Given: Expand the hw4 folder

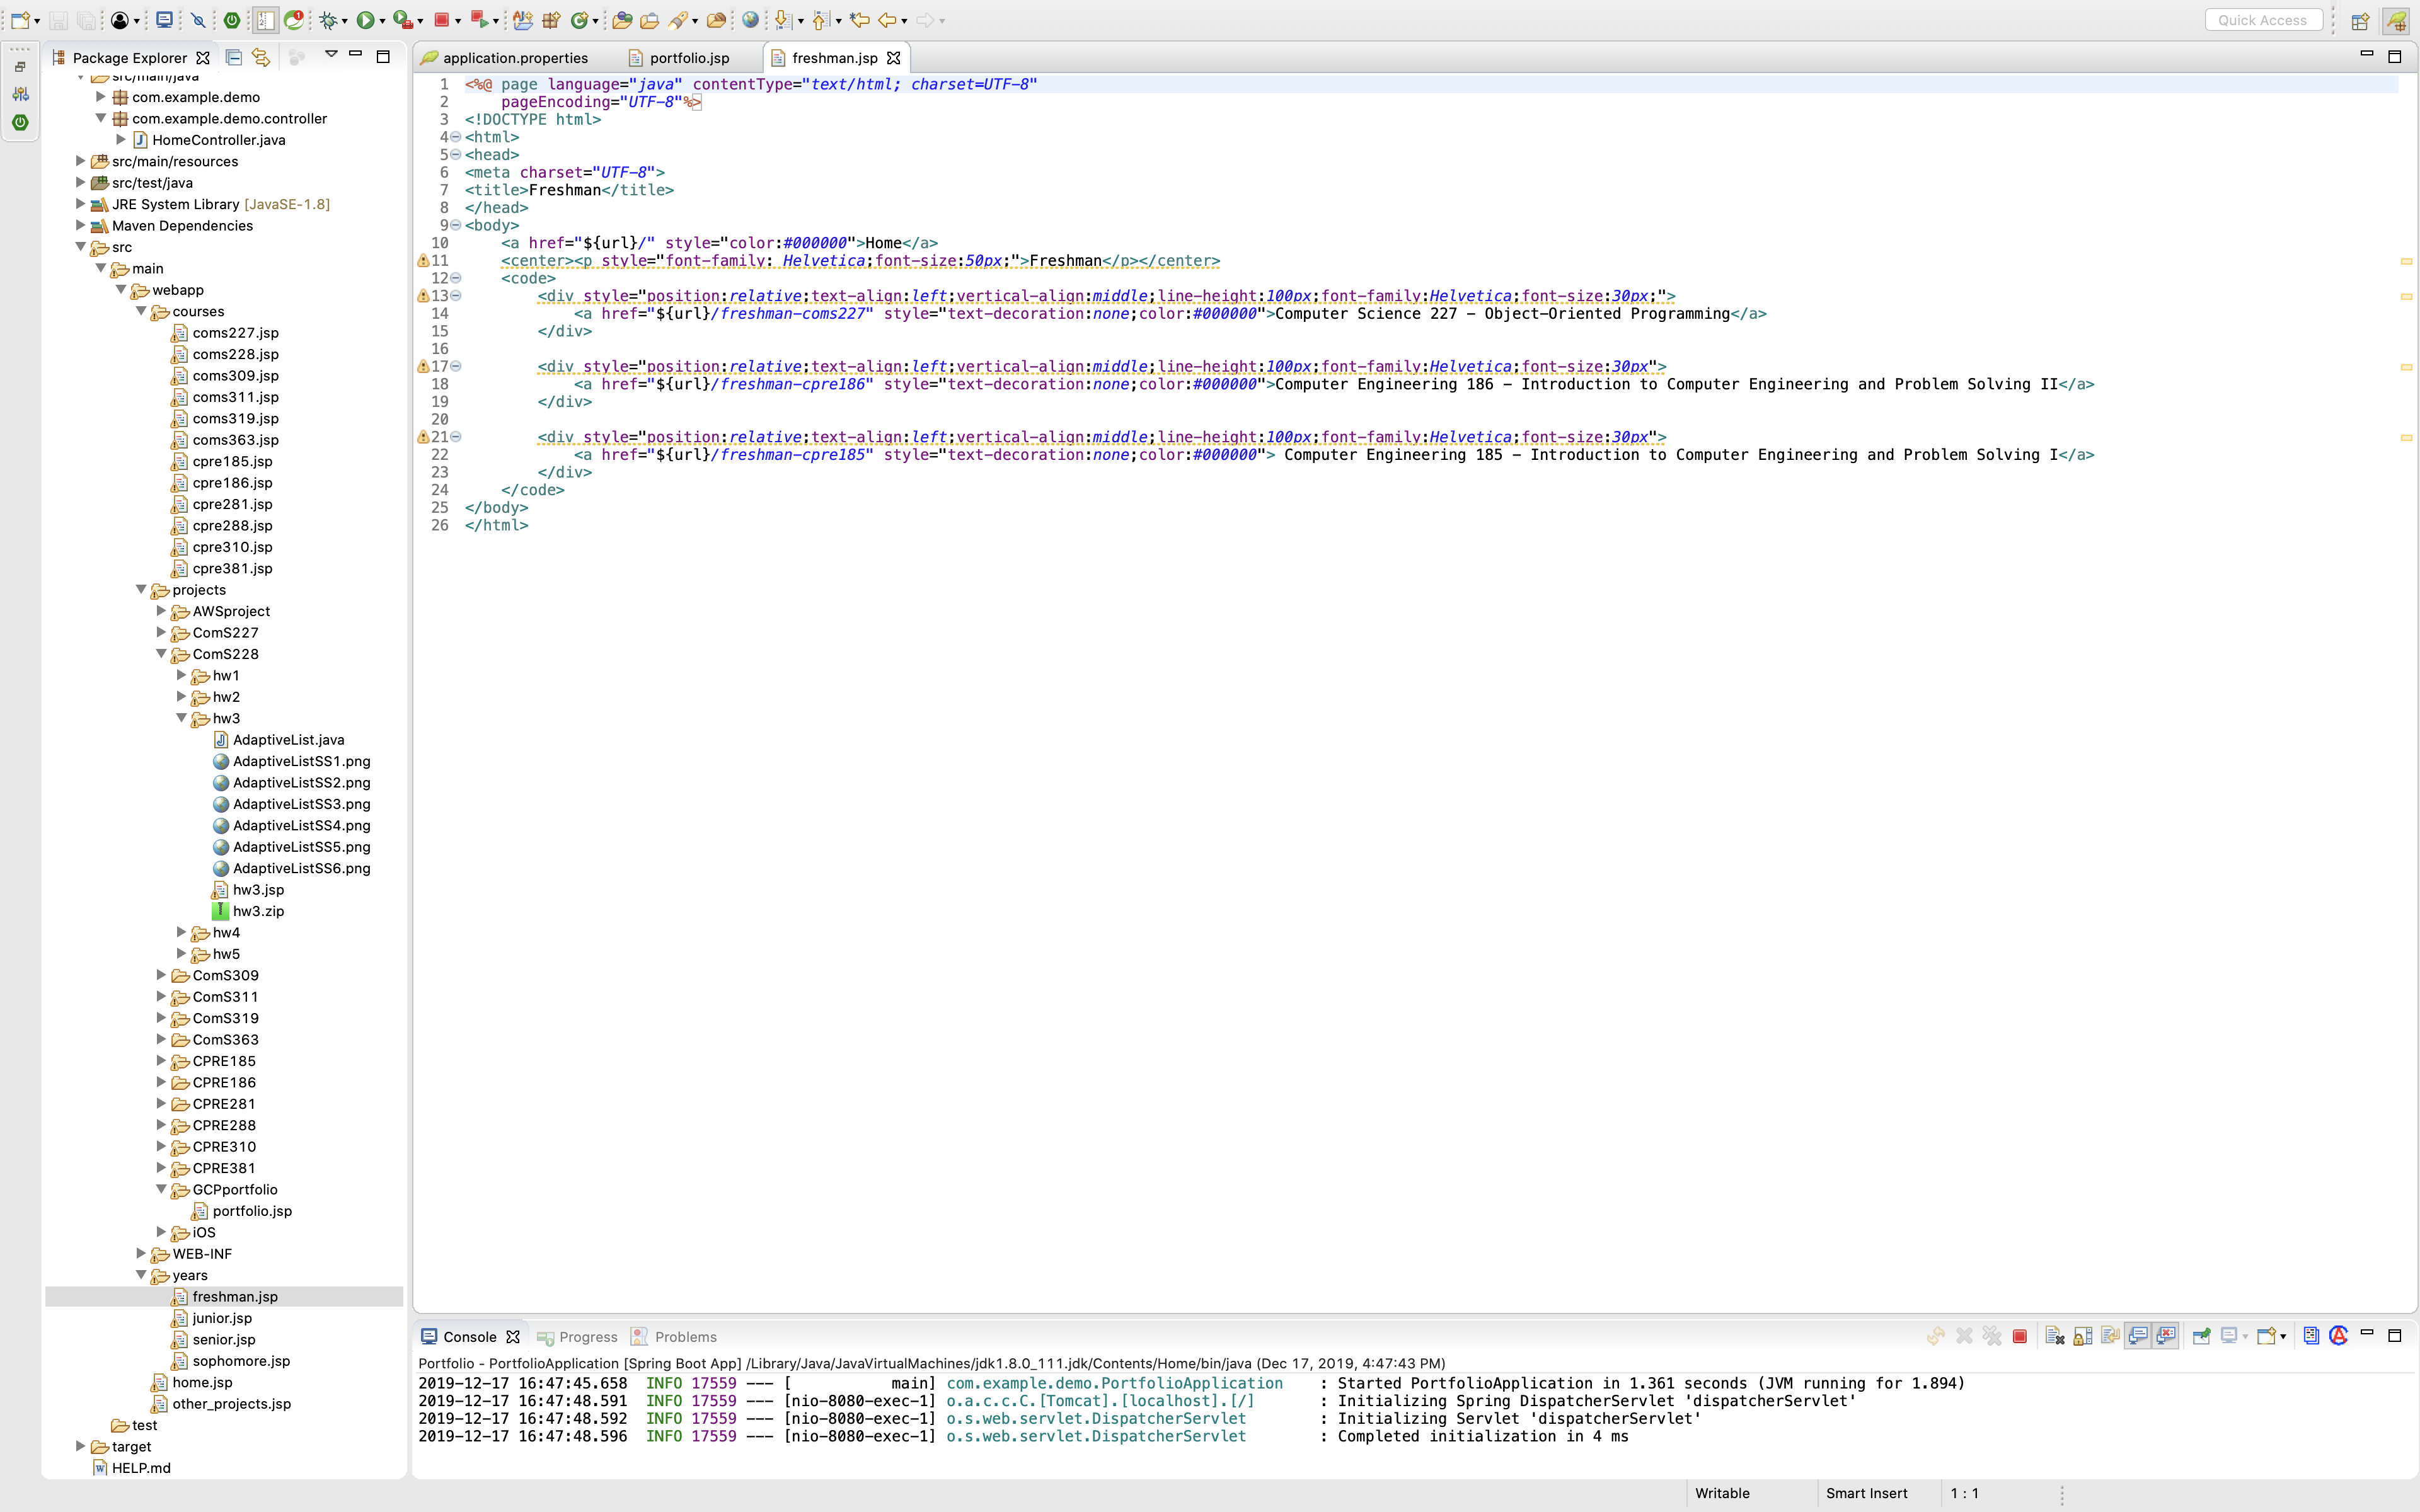Looking at the screenshot, I should pos(181,932).
